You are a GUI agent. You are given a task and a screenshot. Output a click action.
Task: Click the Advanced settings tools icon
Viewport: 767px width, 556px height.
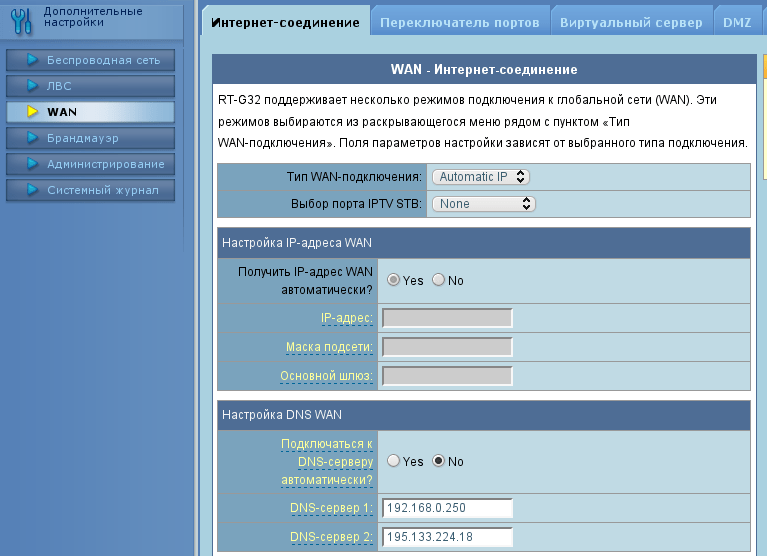coord(21,22)
